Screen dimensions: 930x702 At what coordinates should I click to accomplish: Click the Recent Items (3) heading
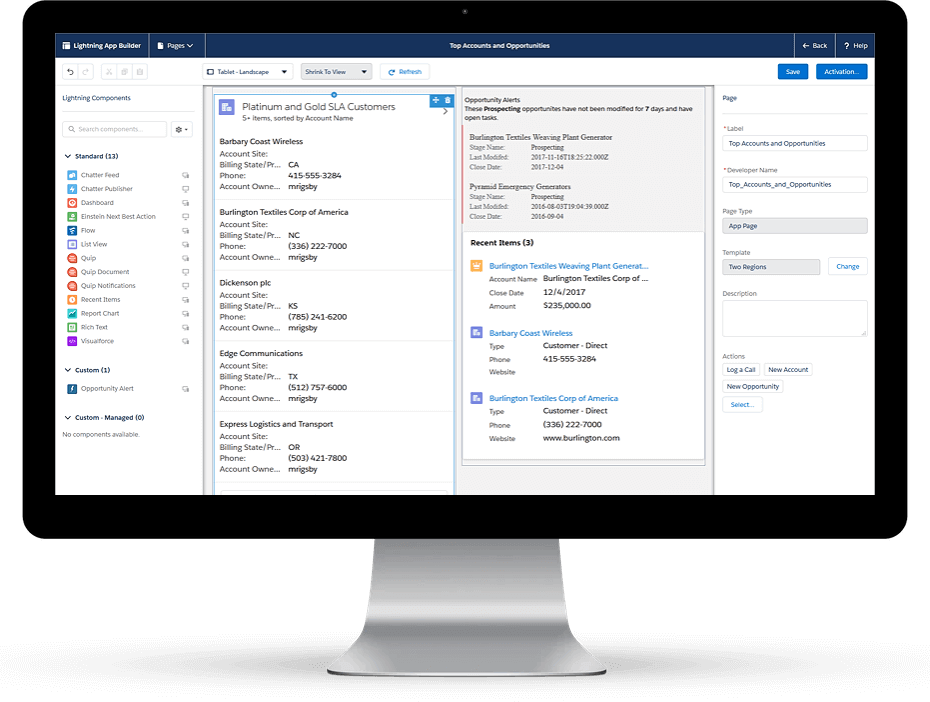502,243
